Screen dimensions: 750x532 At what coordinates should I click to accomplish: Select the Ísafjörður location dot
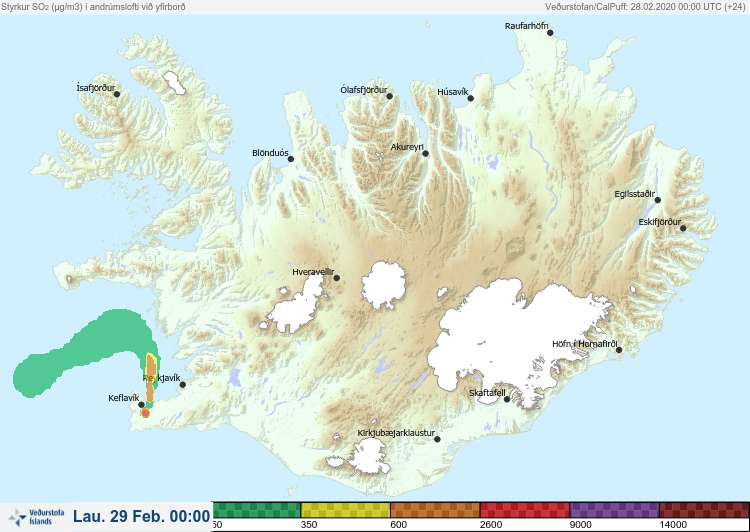(x=117, y=94)
